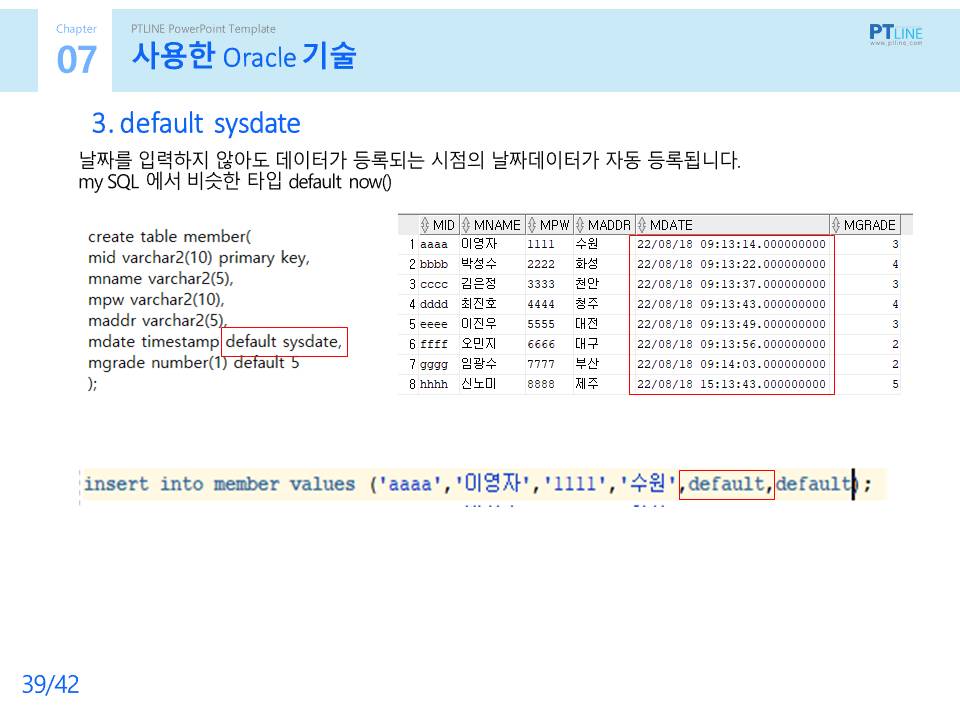Select the name cell '오민지'
This screenshot has height=720, width=960.
click(479, 344)
